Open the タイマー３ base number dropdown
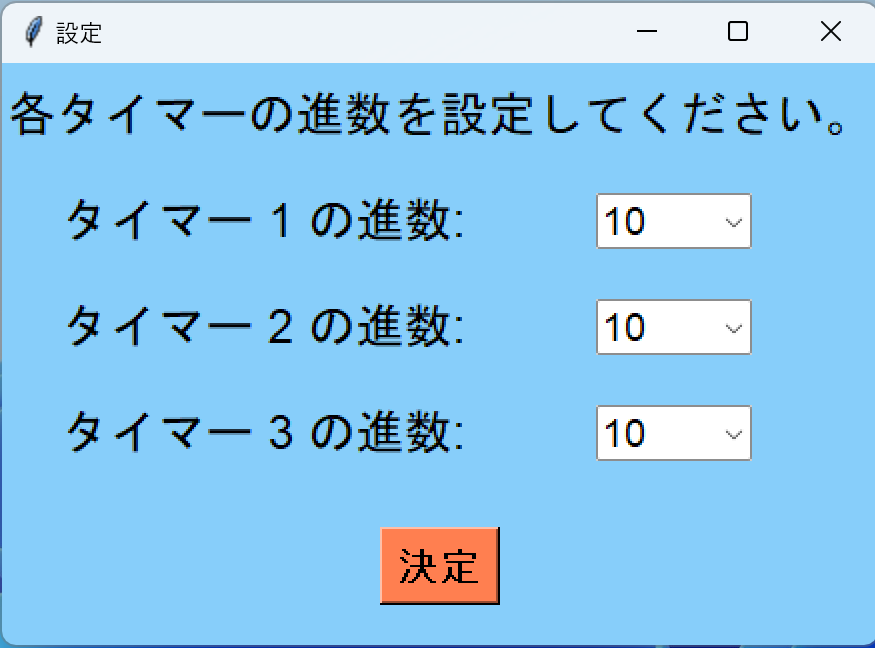This screenshot has width=875, height=648. (672, 433)
